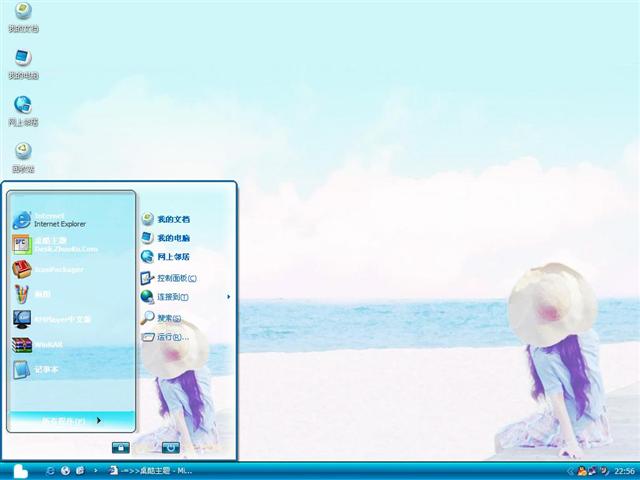Launch IconPackager from the start menu
640x480 pixels.
pyautogui.click(x=48, y=269)
